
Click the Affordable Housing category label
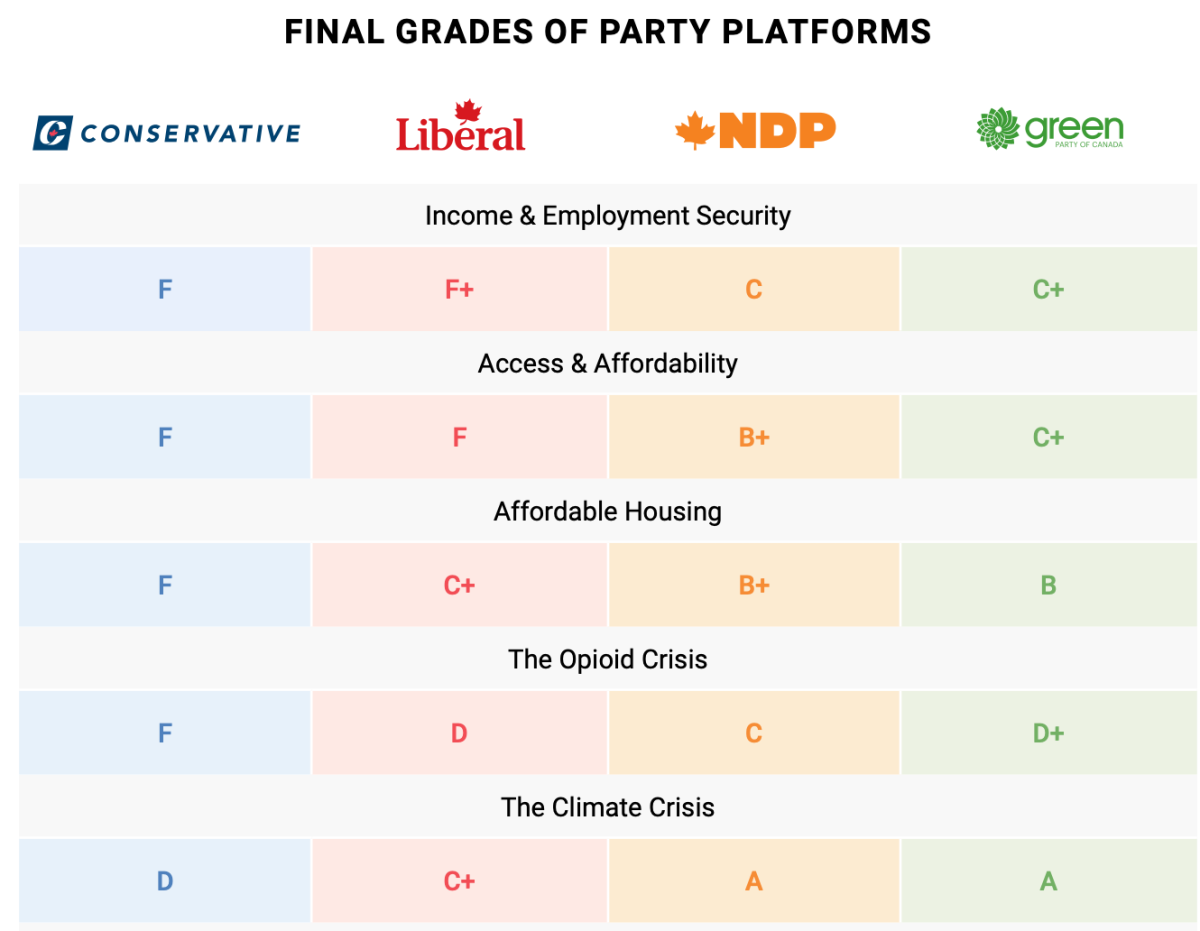pos(608,511)
